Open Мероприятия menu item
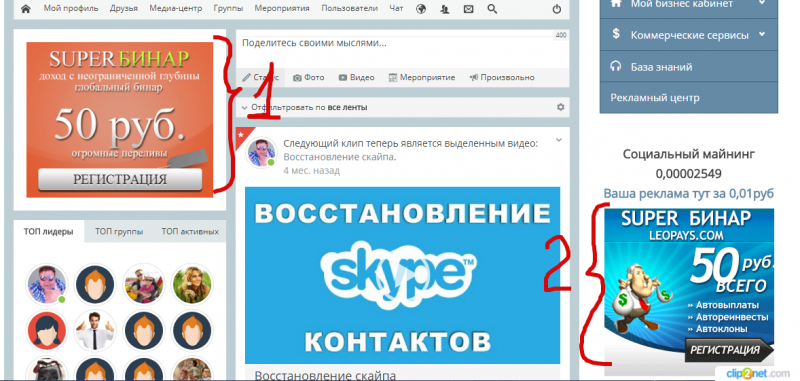 [282, 9]
